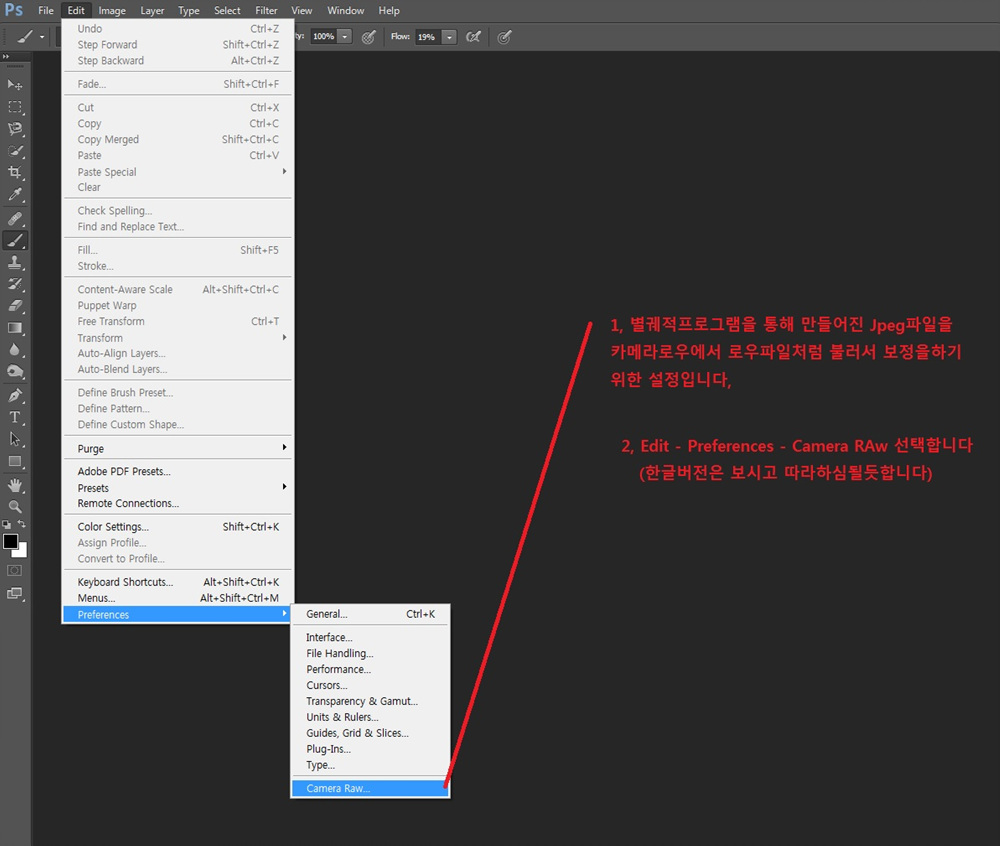Image resolution: width=1000 pixels, height=846 pixels.
Task: Select the Clone Stamp tool
Action: pyautogui.click(x=15, y=262)
